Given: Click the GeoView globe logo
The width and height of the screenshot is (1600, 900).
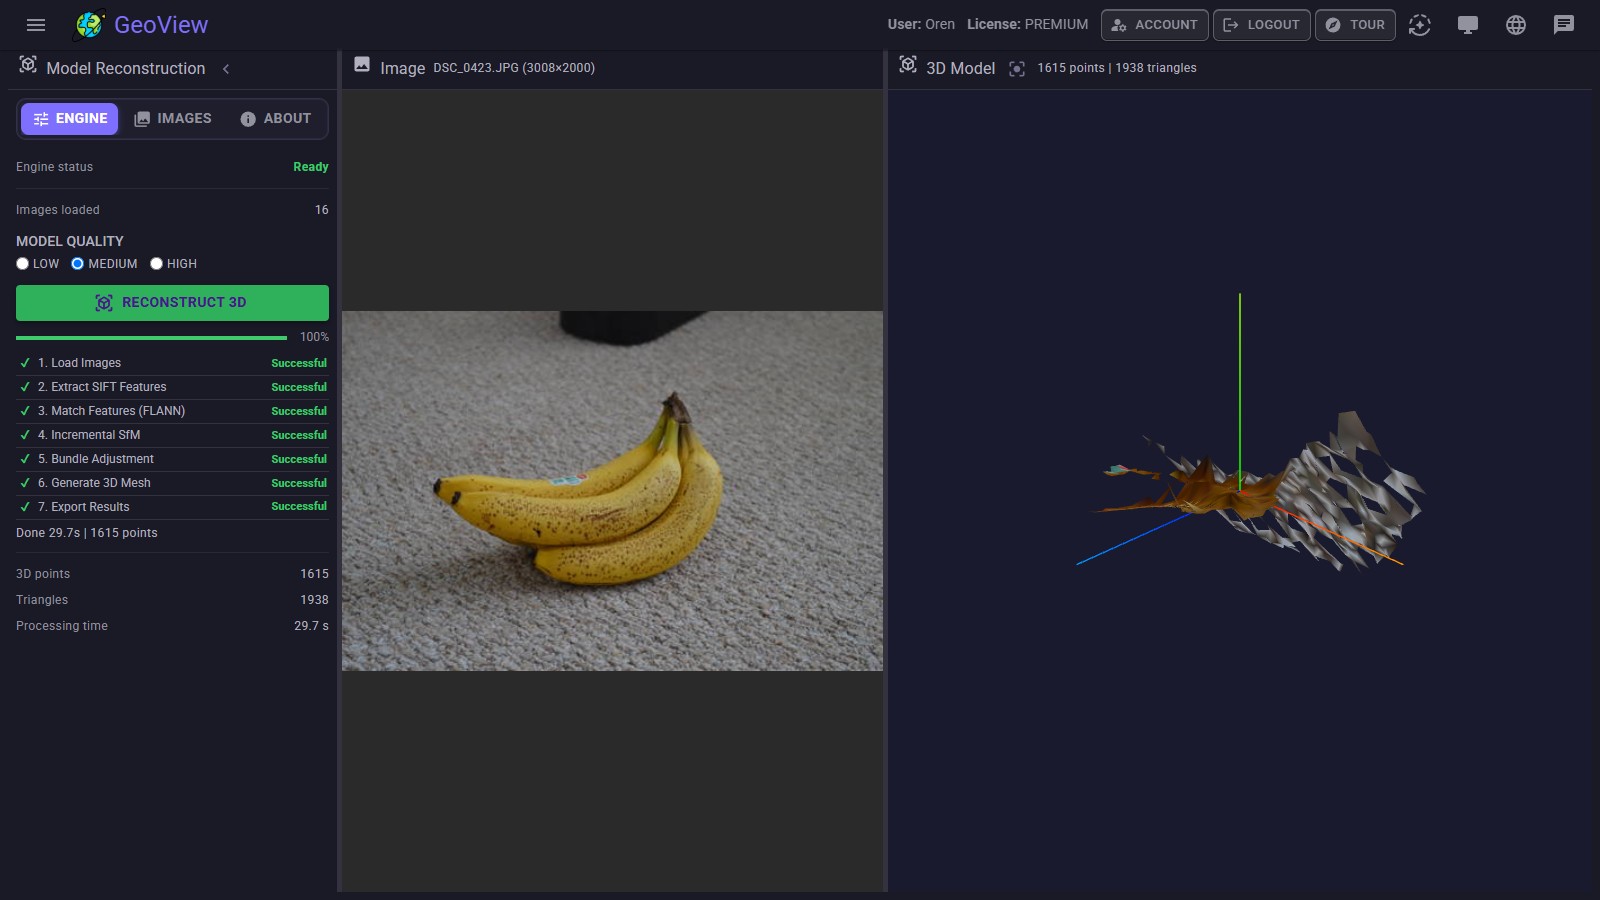Looking at the screenshot, I should coord(90,25).
